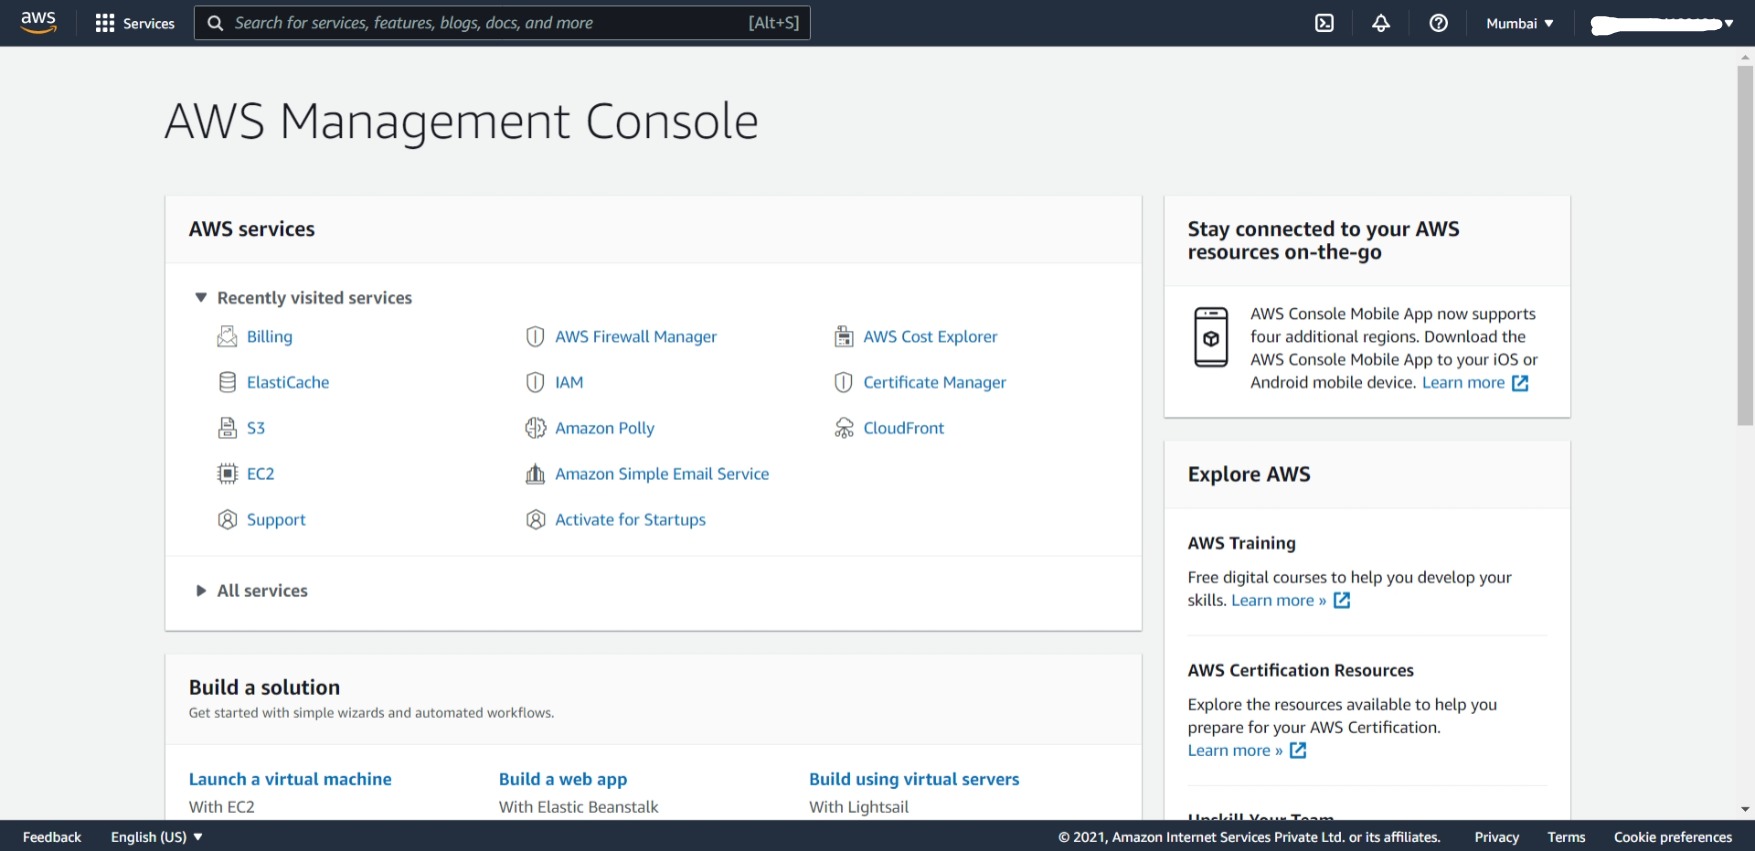The image size is (1755, 851).
Task: Open the help question mark icon
Action: click(x=1438, y=23)
